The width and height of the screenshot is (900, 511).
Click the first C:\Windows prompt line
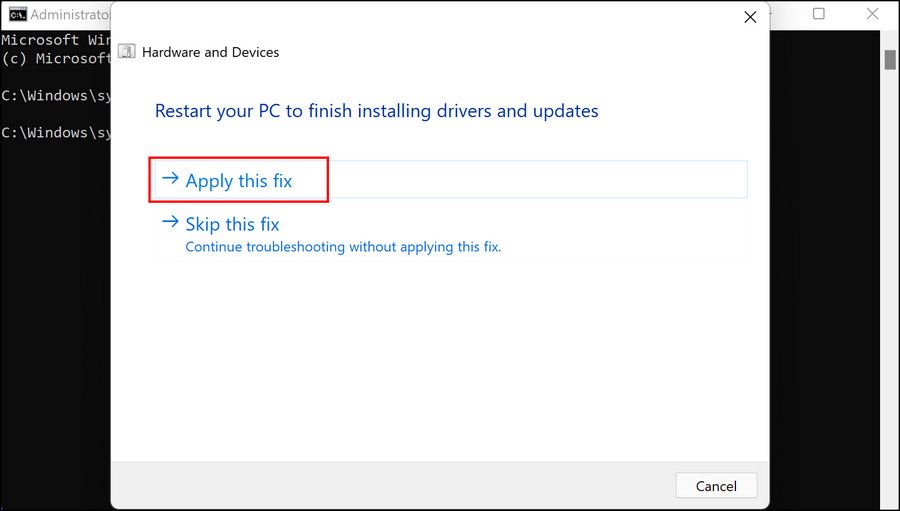pyautogui.click(x=55, y=96)
